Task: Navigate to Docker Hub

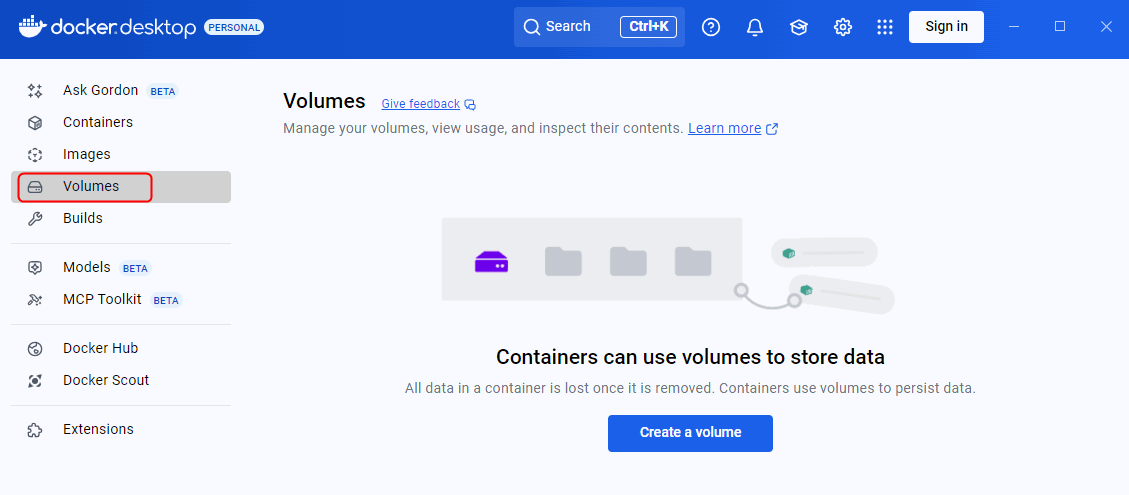Action: pos(100,349)
